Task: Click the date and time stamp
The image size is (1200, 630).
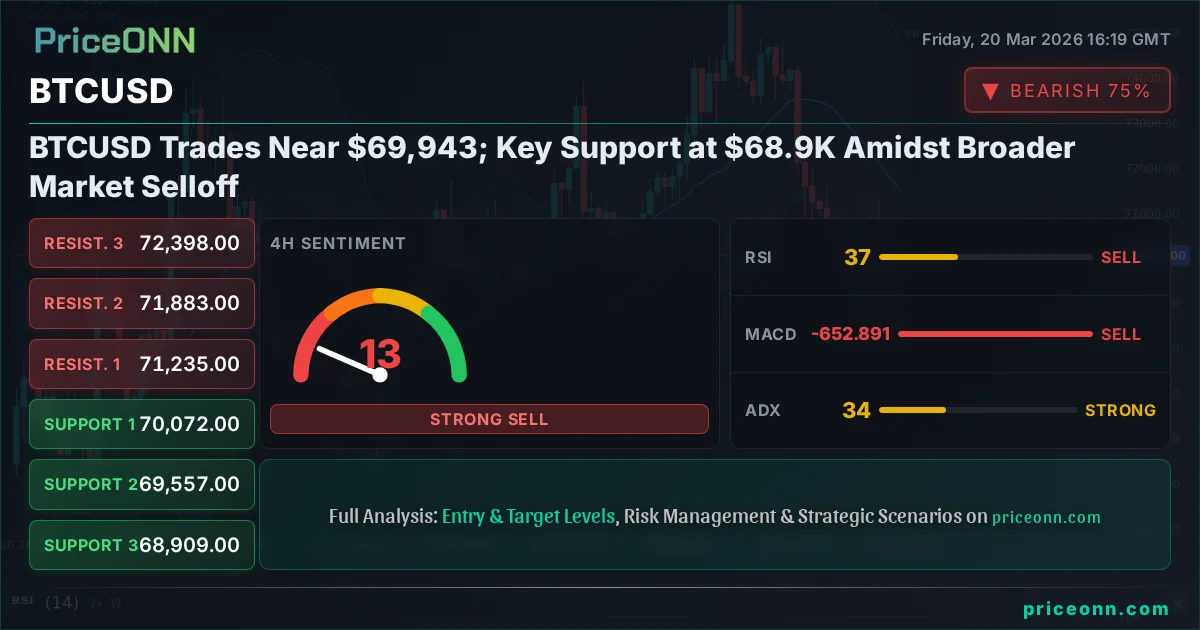Action: point(1045,40)
